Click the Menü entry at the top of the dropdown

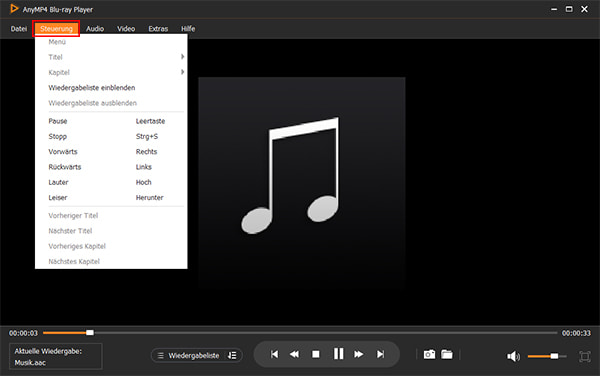pyautogui.click(x=111, y=42)
